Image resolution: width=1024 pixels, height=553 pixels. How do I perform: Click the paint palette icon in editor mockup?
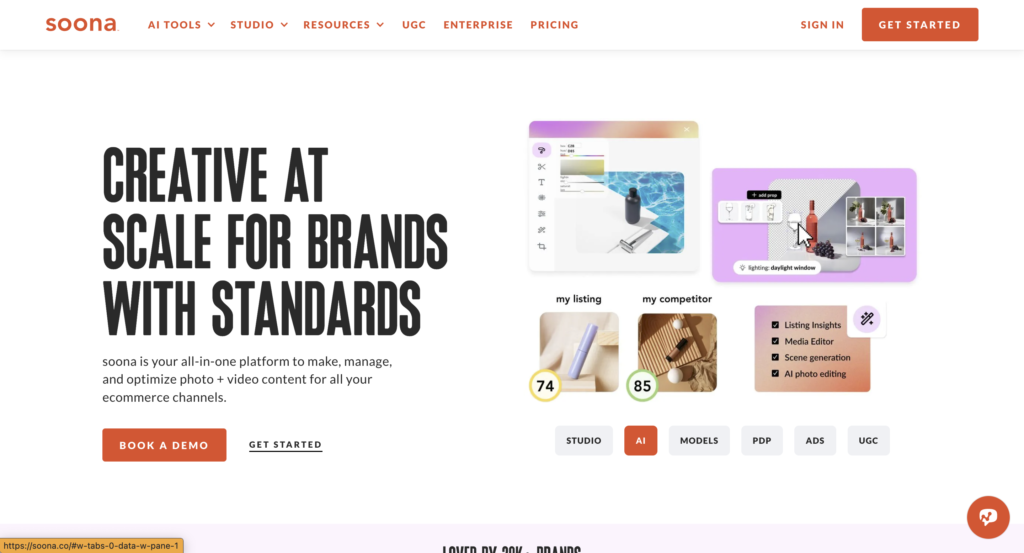click(541, 150)
